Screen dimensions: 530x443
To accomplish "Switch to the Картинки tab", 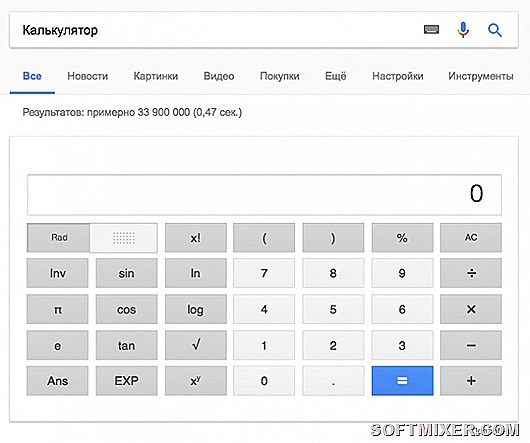I will pyautogui.click(x=155, y=76).
